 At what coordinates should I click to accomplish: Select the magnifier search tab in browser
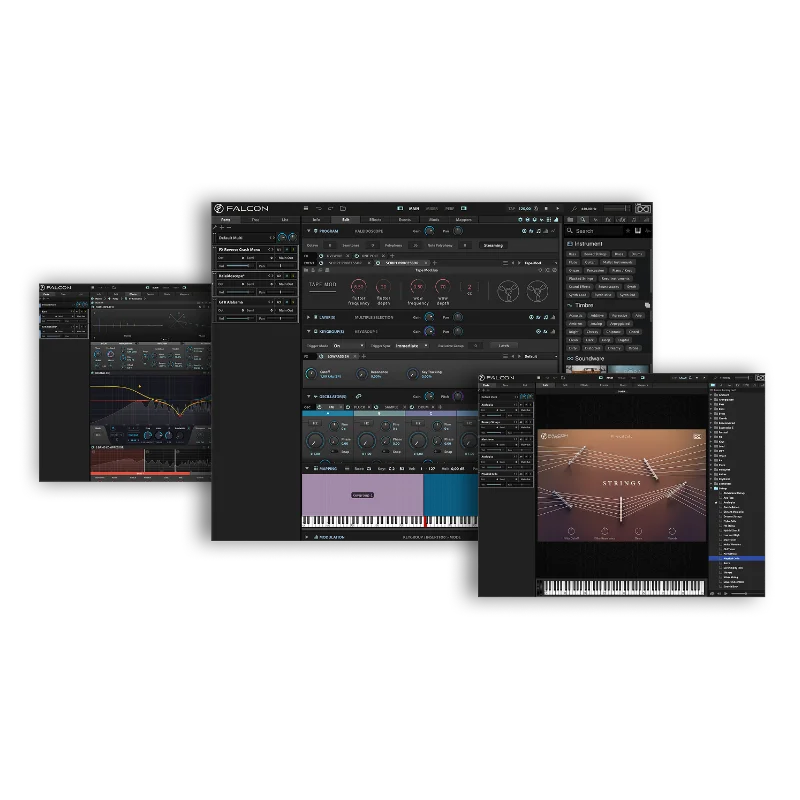[x=583, y=219]
